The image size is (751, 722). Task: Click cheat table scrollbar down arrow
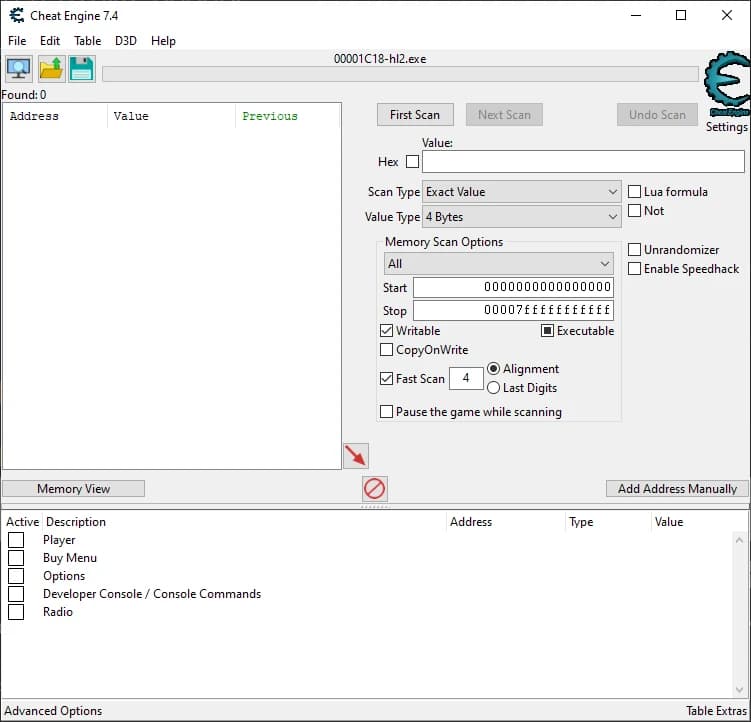coord(740,690)
